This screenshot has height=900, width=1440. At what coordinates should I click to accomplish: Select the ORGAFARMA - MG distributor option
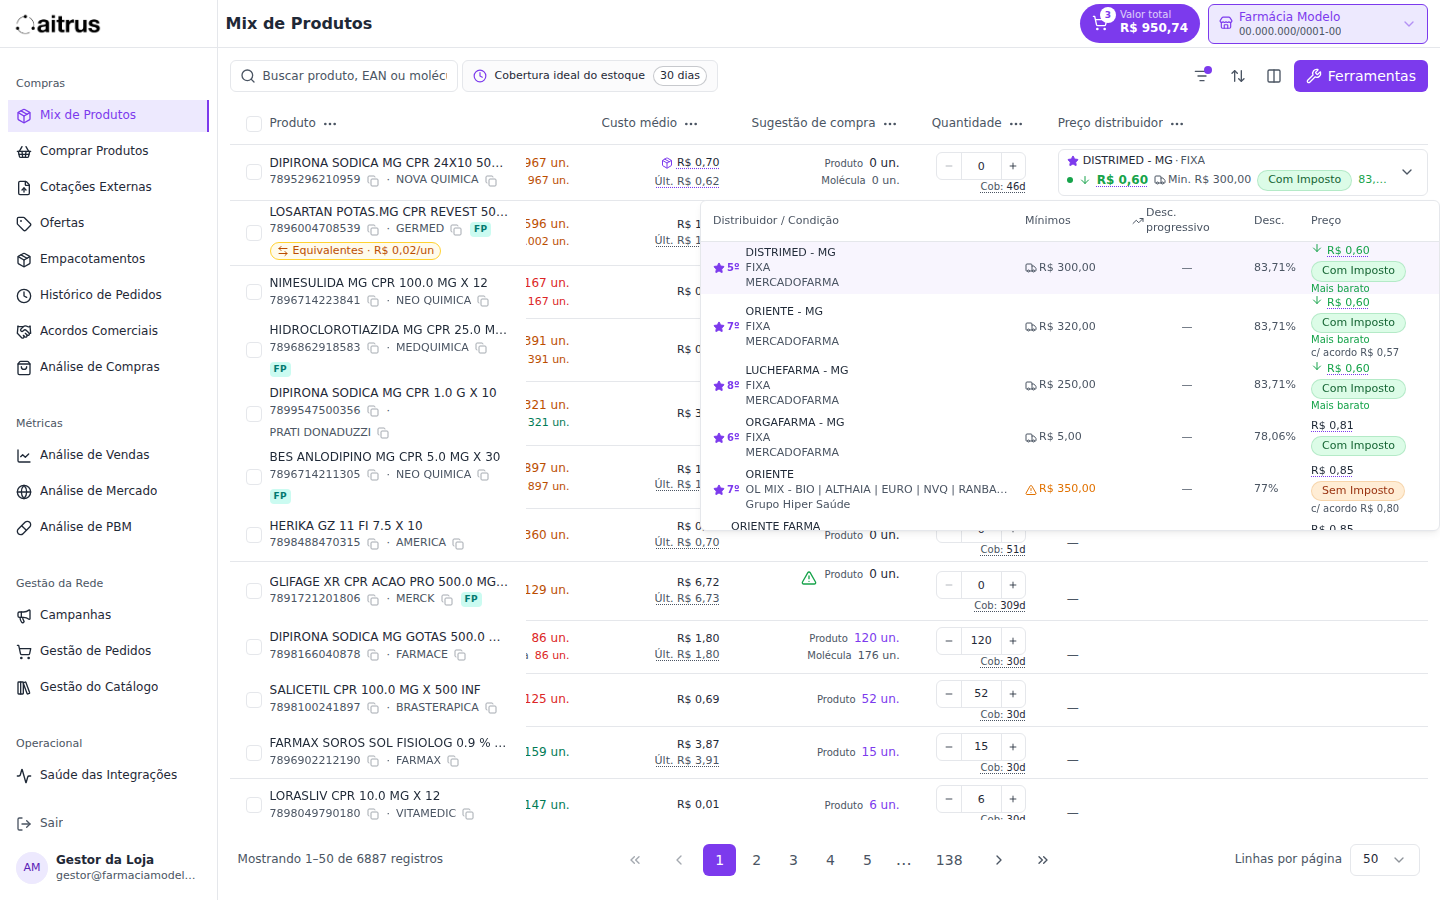1070,437
